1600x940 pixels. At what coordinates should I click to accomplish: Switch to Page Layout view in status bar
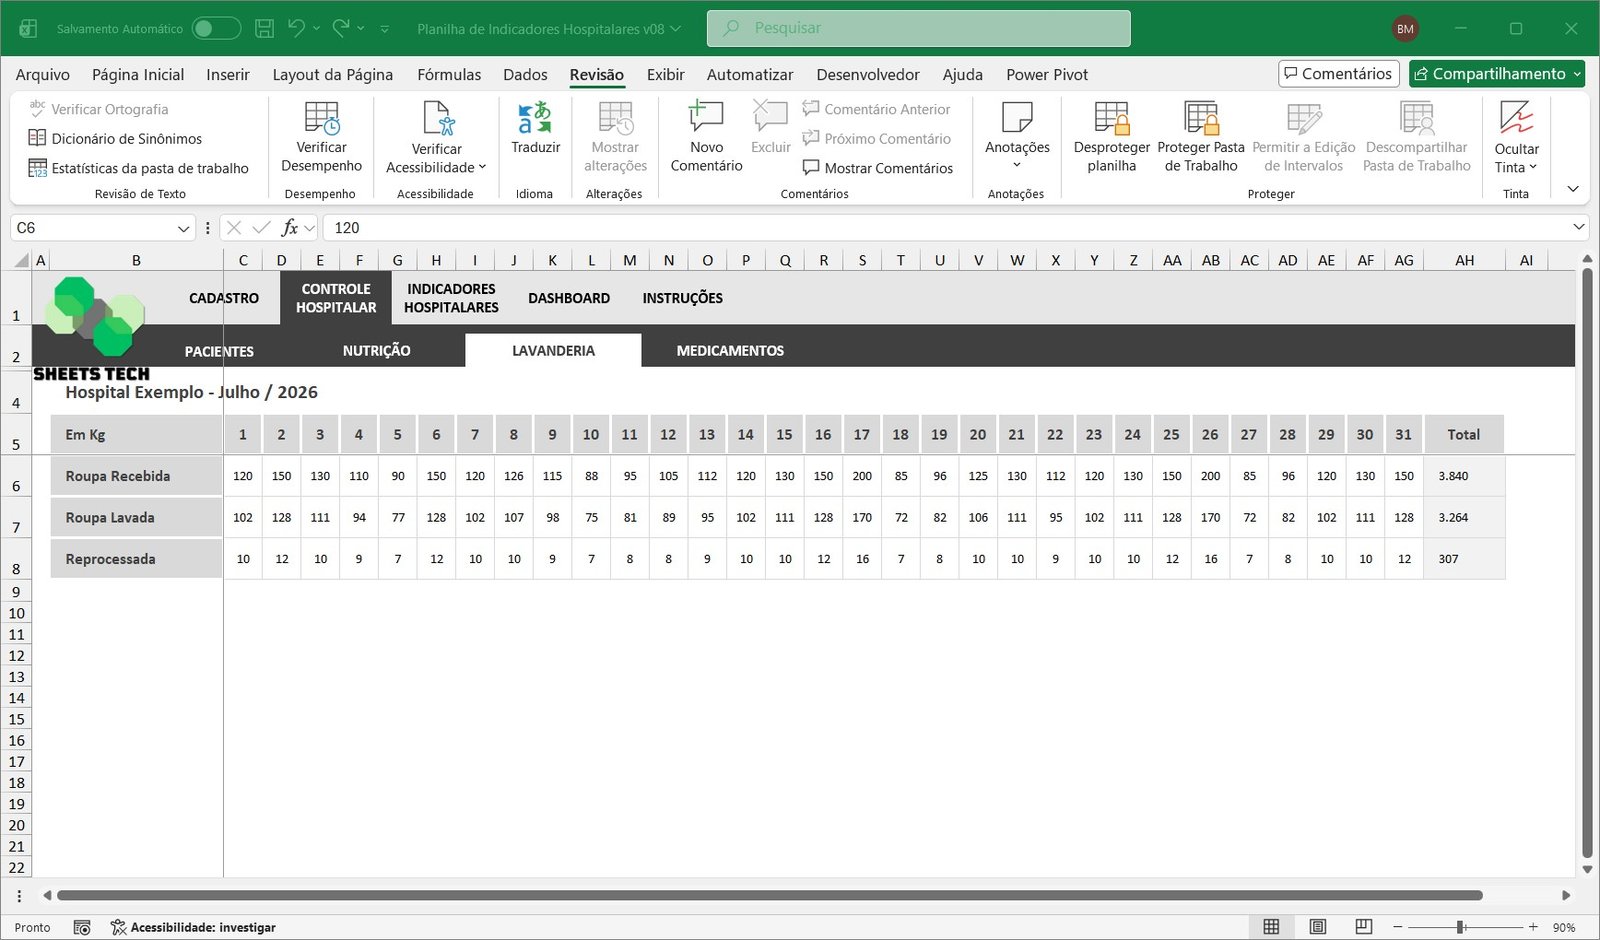point(1318,927)
